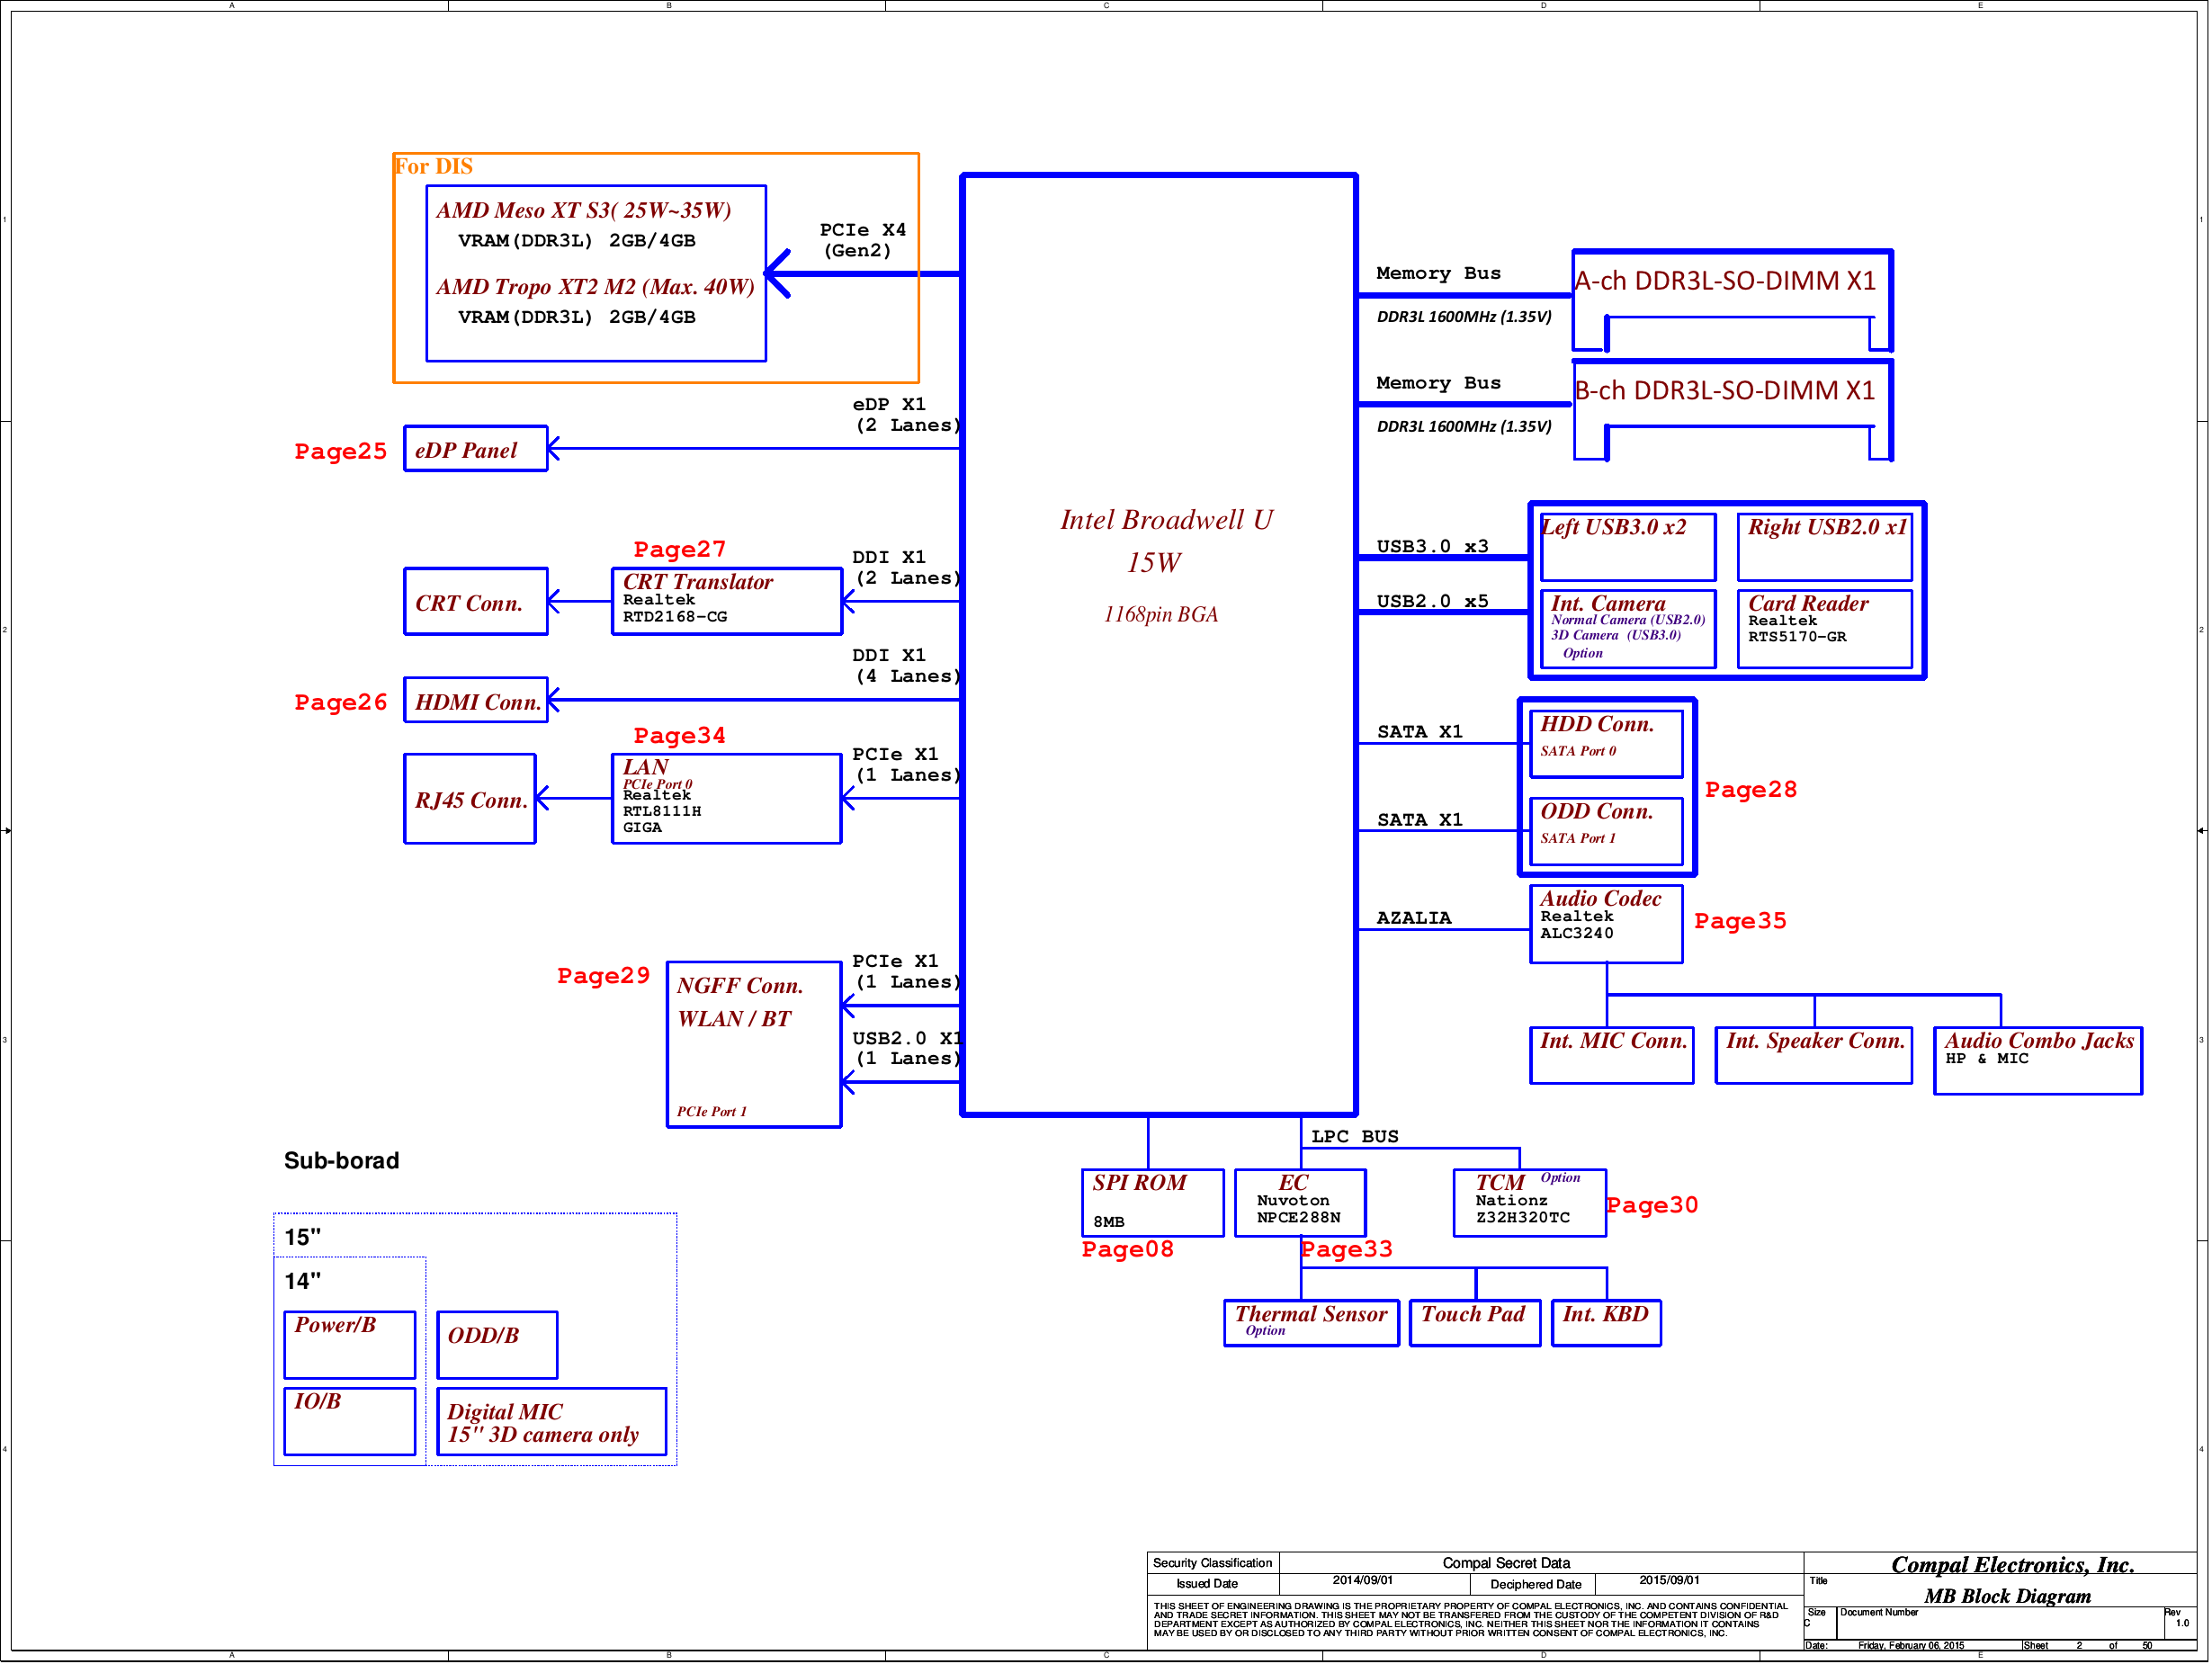Select the Int. Speaker Conn. block
The height and width of the screenshot is (1664, 2212).
pyautogui.click(x=1814, y=1056)
